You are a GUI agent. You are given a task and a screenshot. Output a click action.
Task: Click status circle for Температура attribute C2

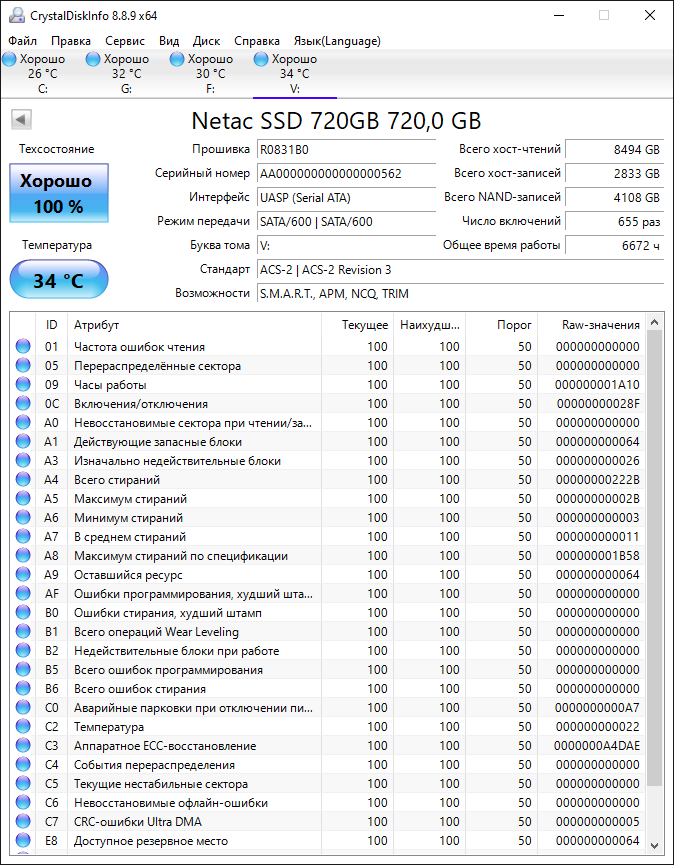[x=23, y=727]
